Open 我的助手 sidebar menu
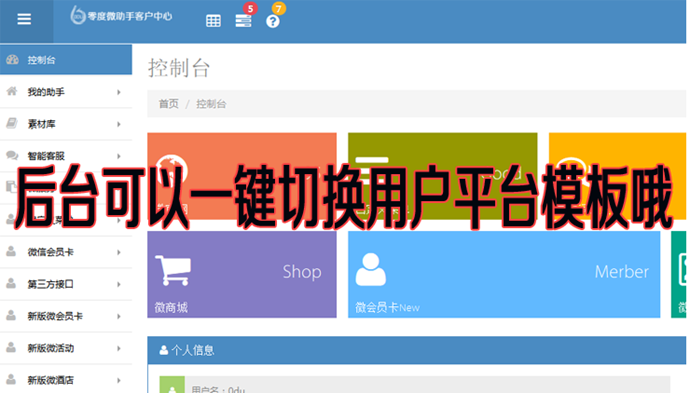 pyautogui.click(x=66, y=92)
